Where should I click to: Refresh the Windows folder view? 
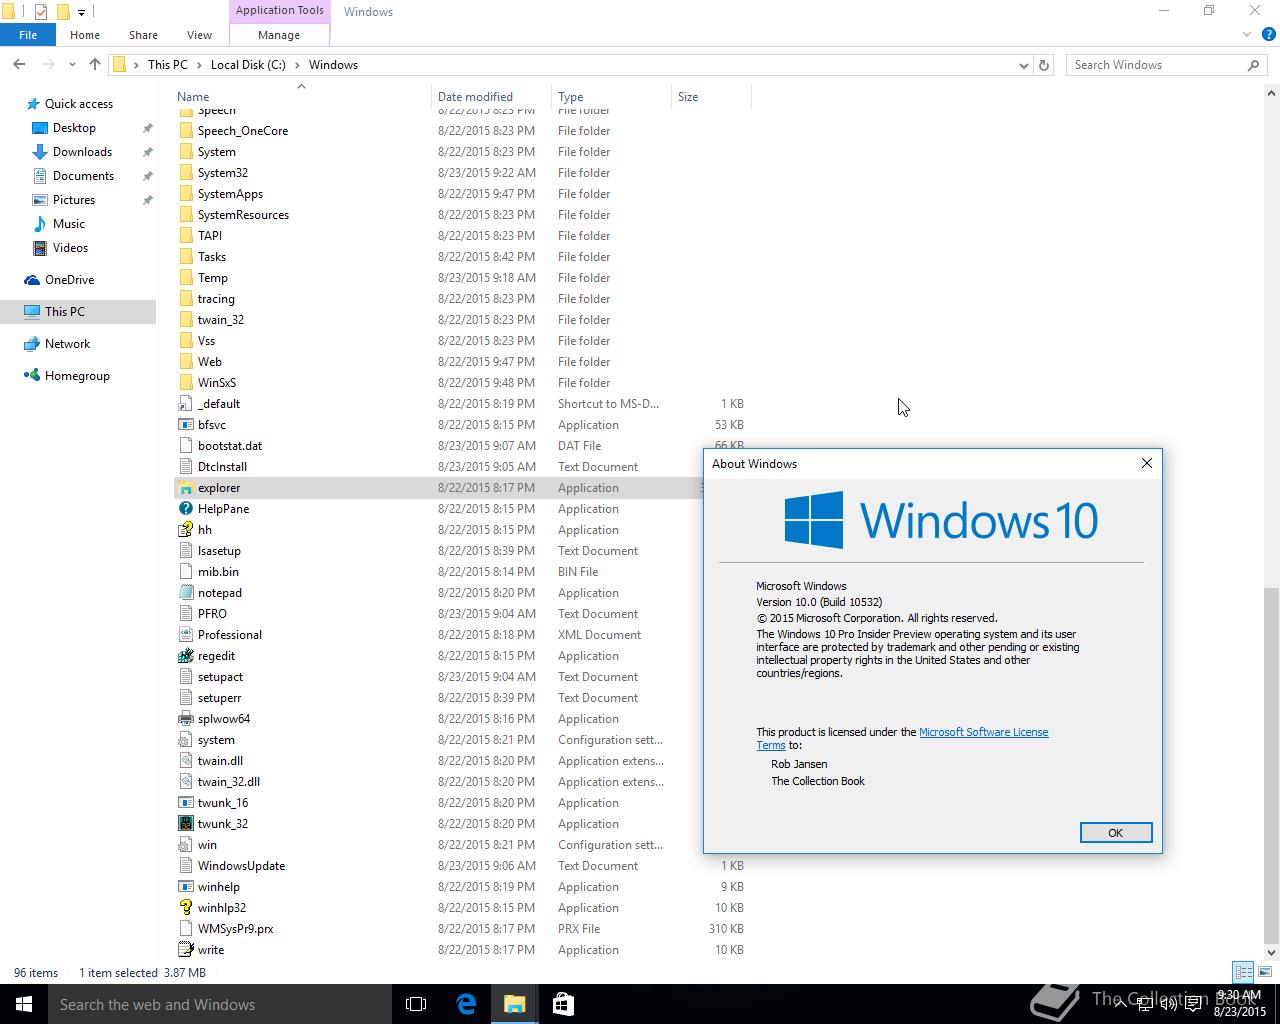(x=1044, y=65)
